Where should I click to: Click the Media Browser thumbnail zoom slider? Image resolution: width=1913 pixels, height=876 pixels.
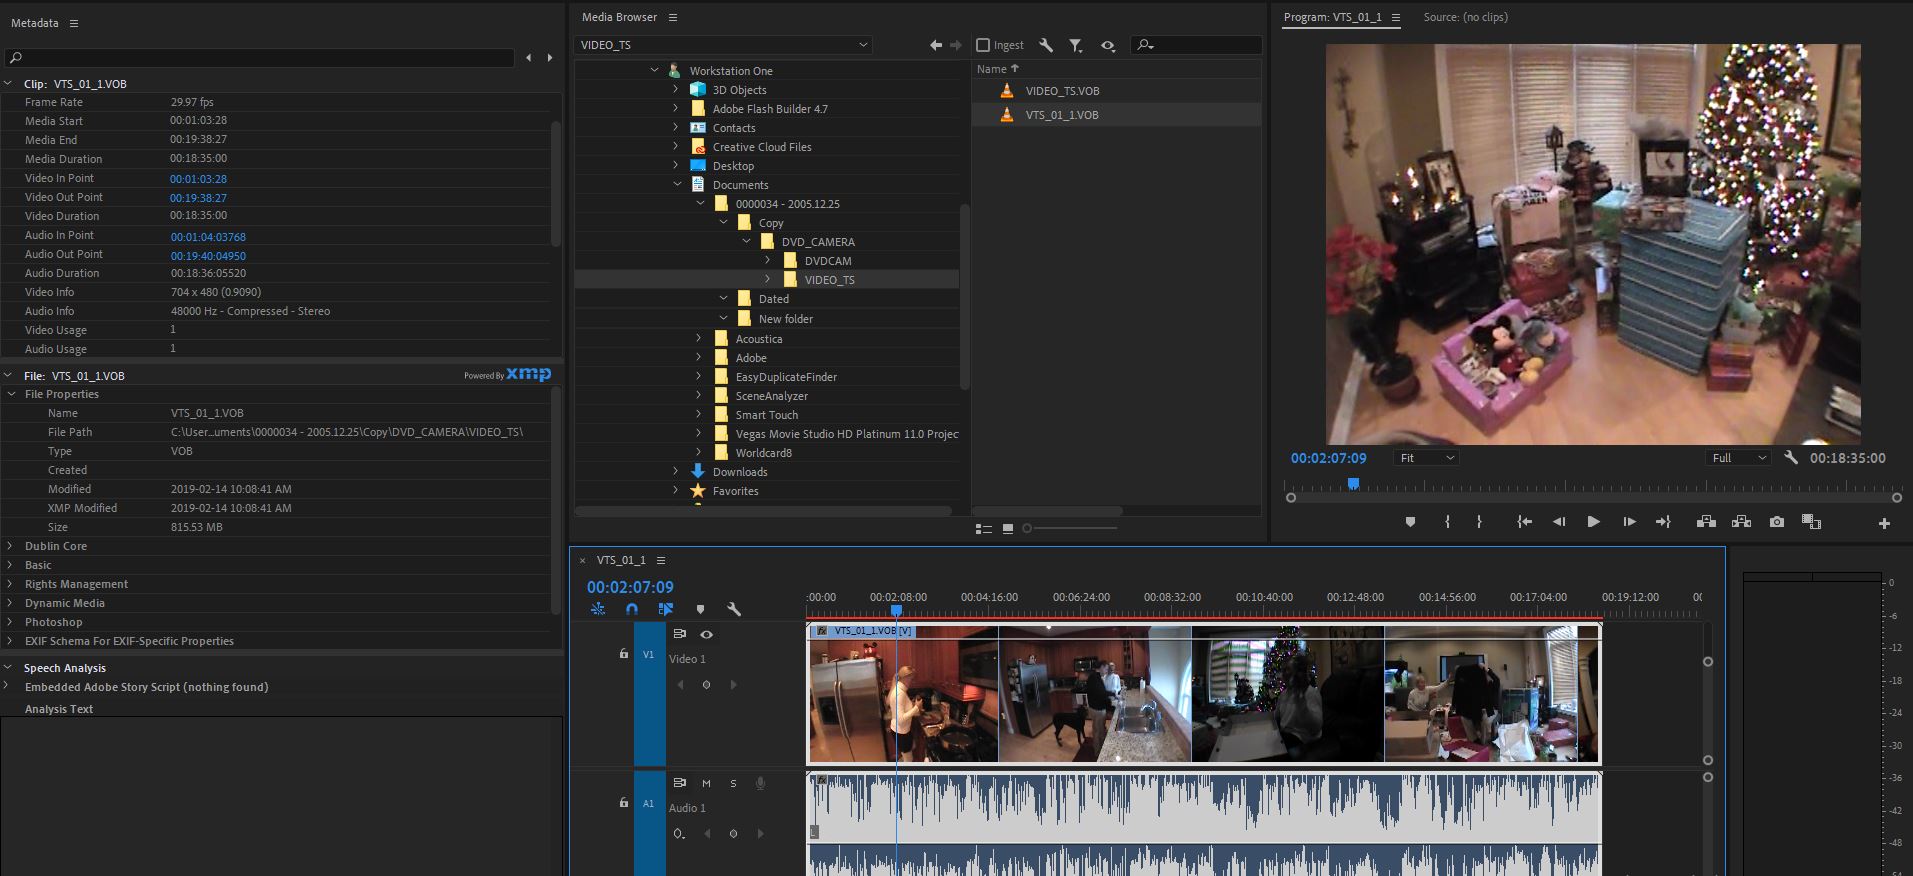point(1070,528)
